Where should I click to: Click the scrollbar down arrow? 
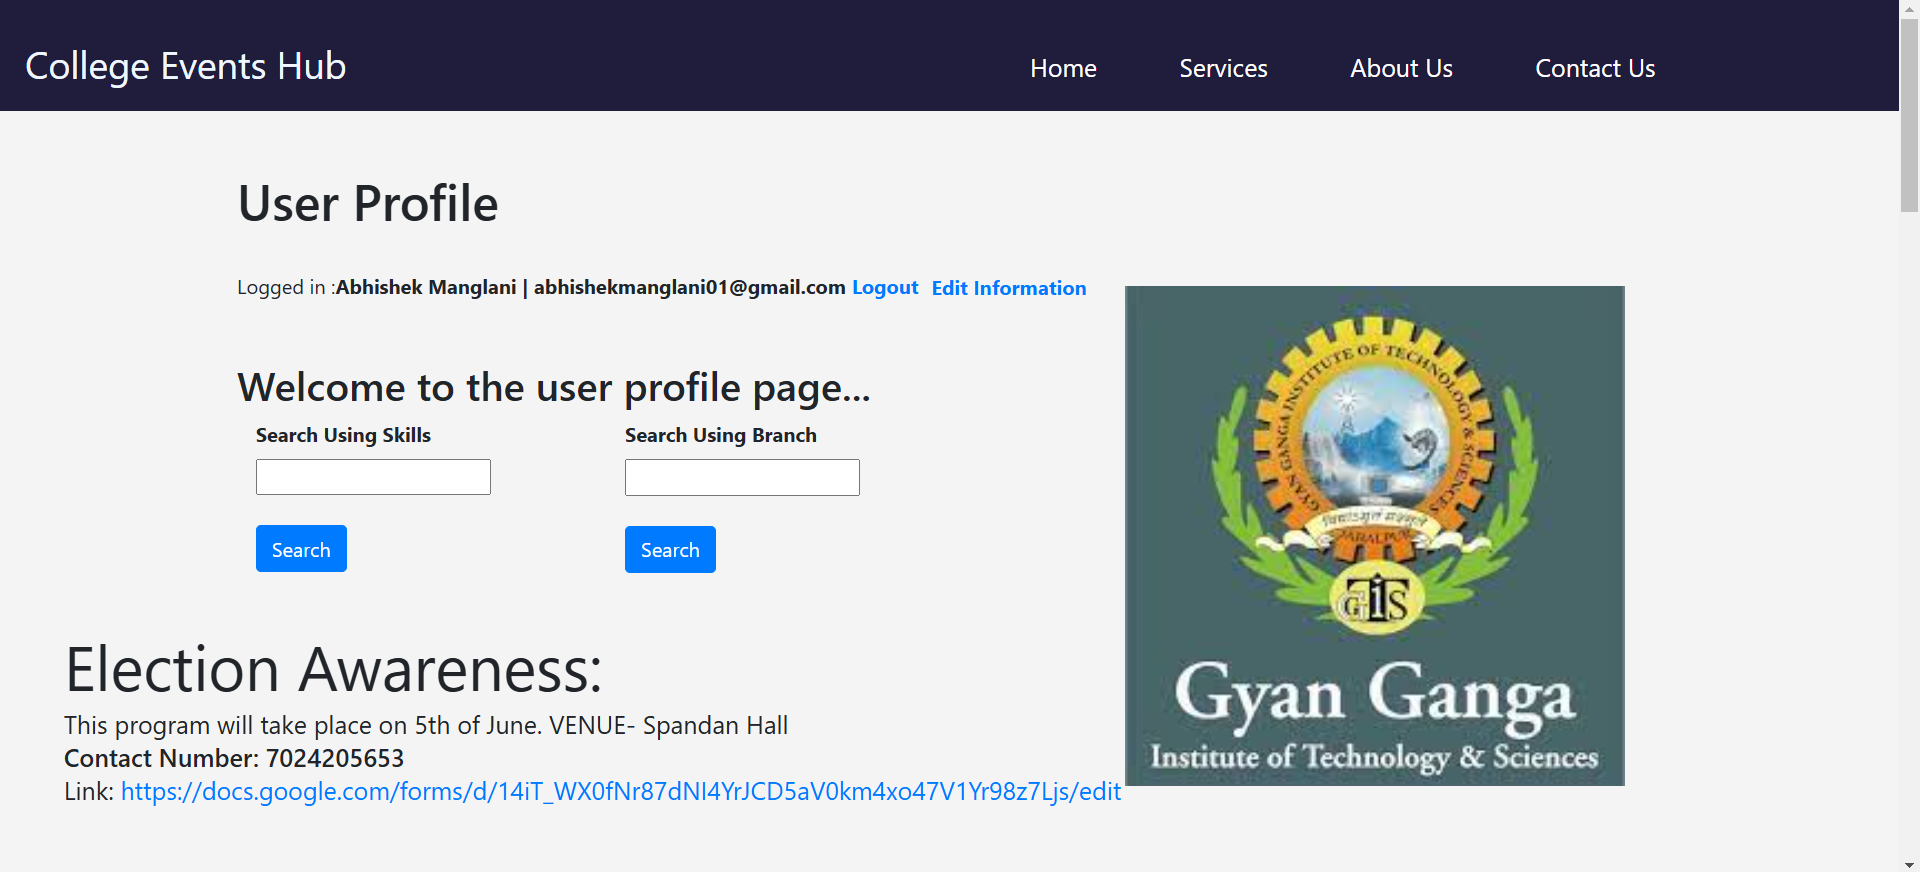point(1910,864)
